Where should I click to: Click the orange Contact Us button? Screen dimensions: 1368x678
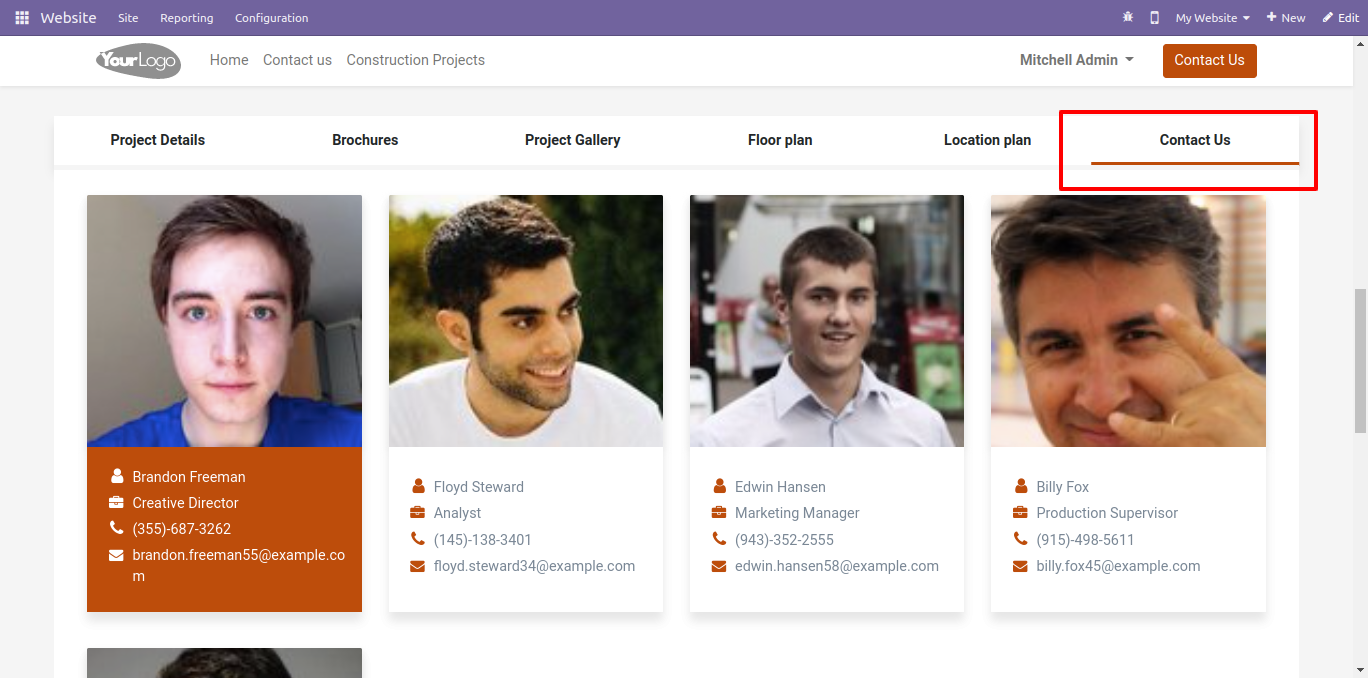point(1210,60)
